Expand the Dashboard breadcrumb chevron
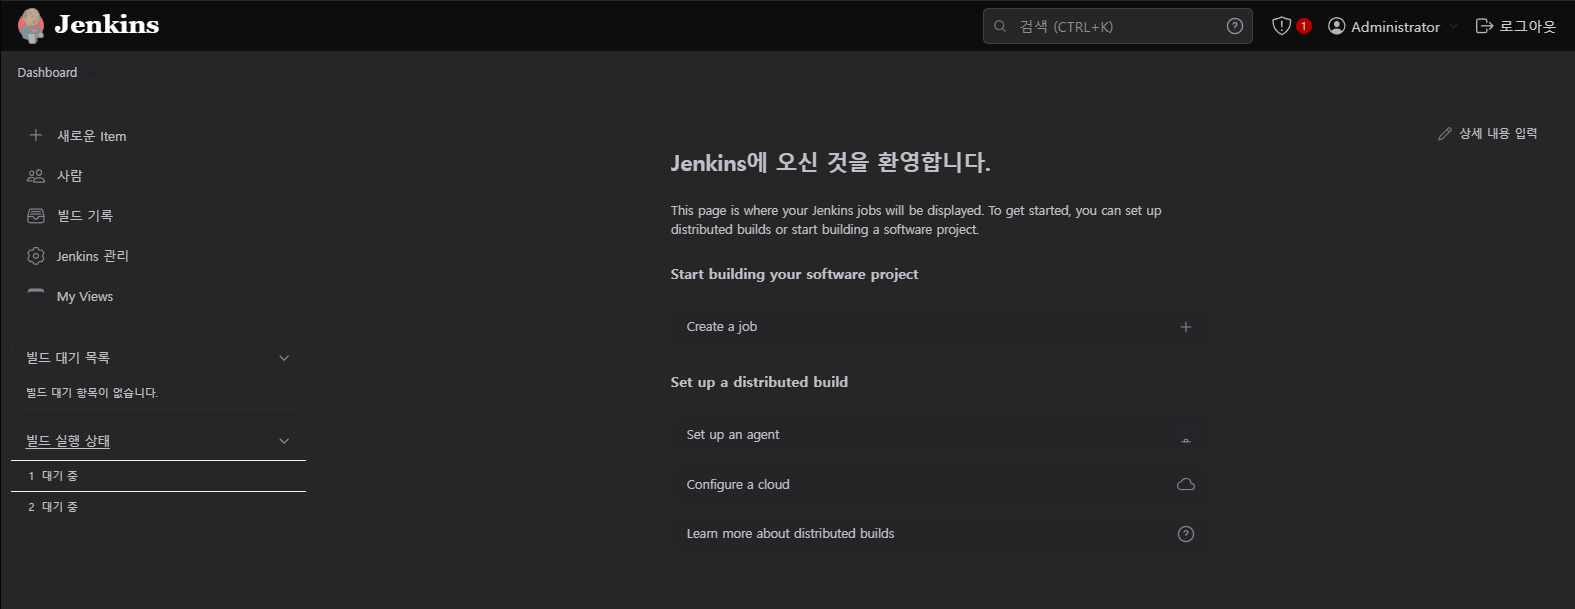1575x609 pixels. [x=92, y=72]
